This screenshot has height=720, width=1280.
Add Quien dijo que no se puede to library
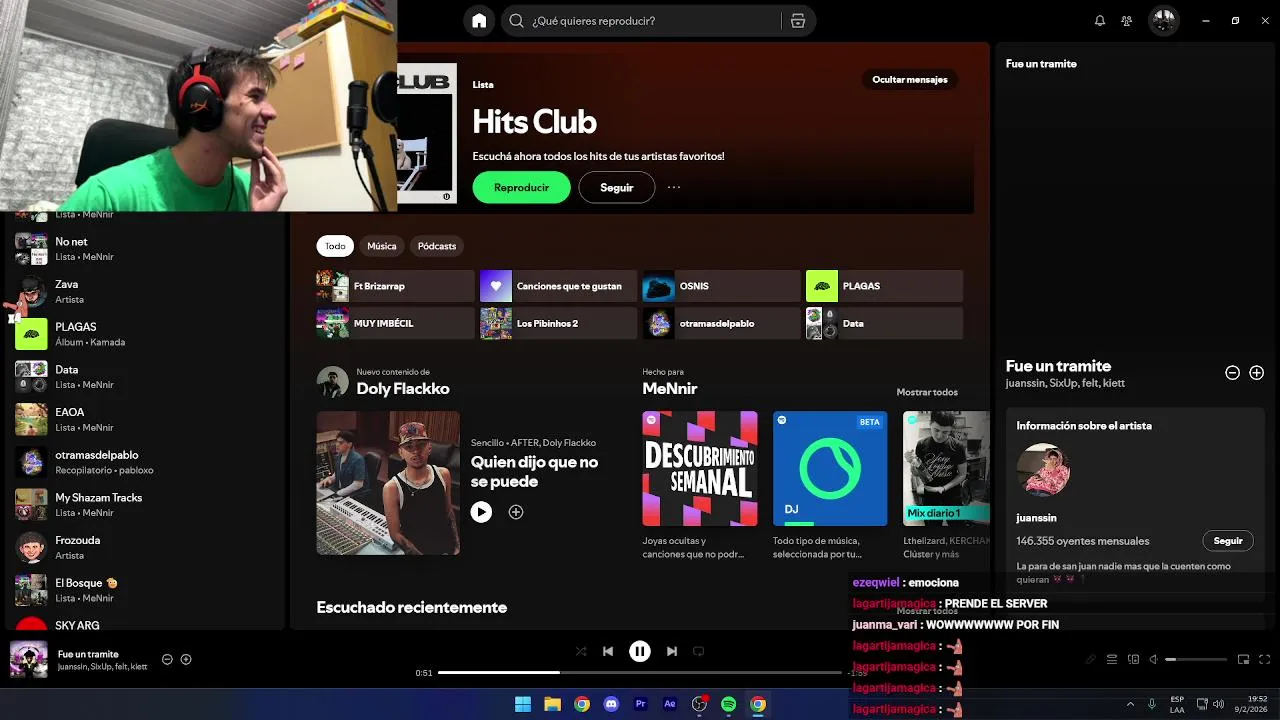516,512
